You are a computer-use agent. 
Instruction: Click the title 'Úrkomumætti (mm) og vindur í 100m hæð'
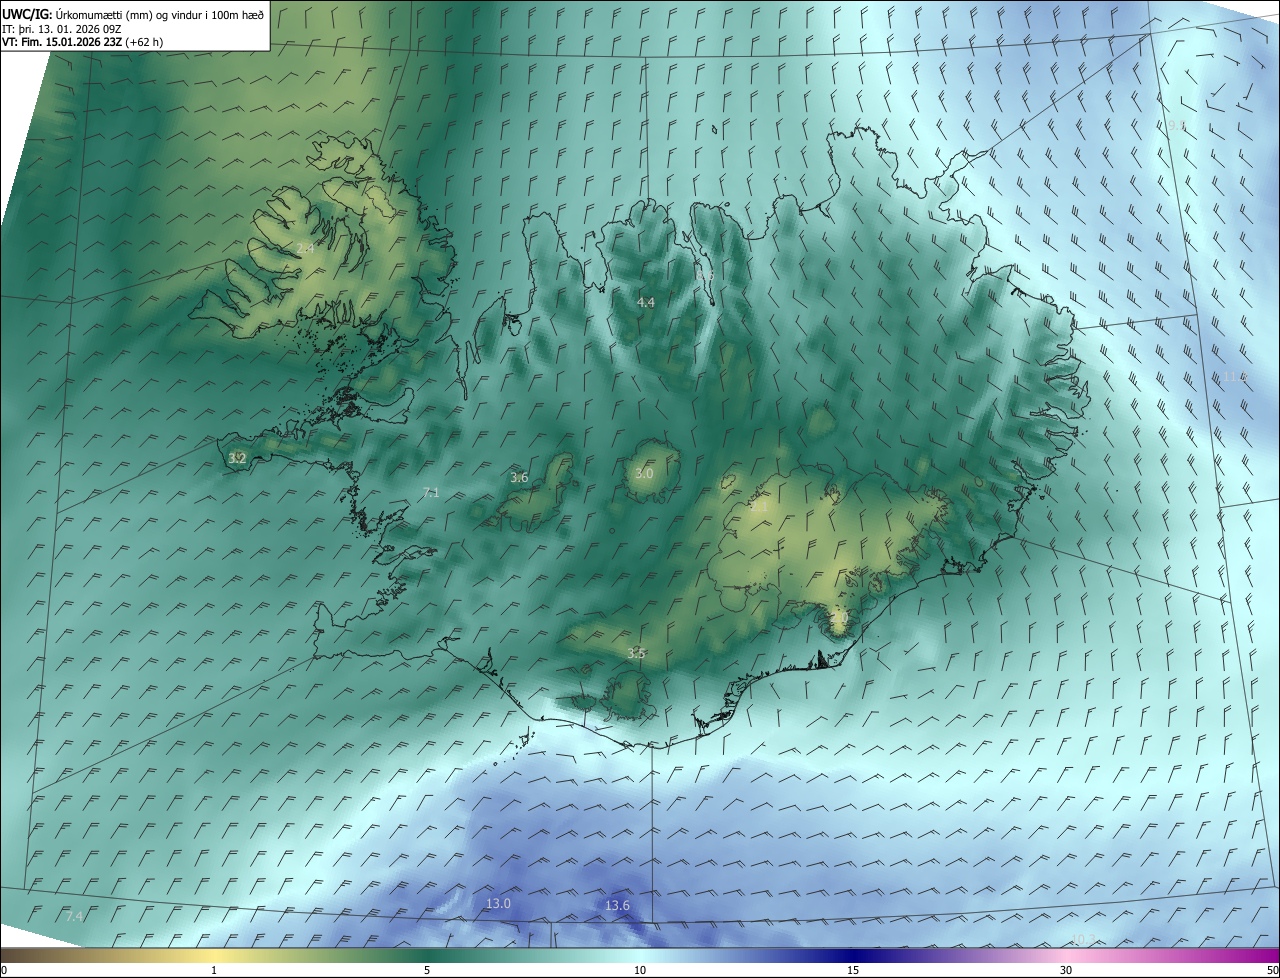click(160, 14)
